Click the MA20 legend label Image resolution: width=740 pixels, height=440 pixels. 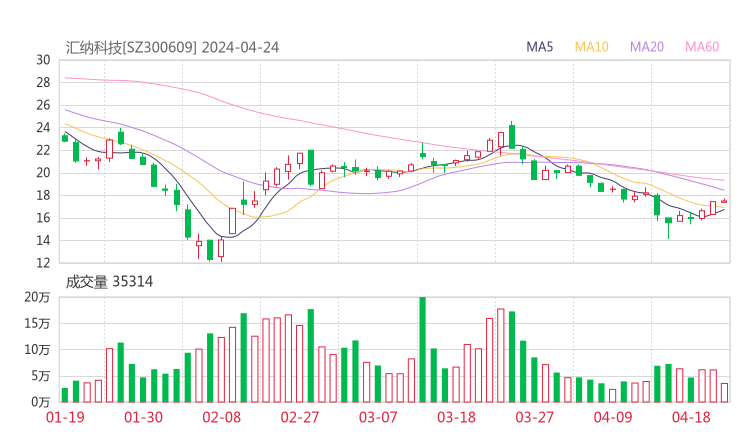[x=647, y=47]
